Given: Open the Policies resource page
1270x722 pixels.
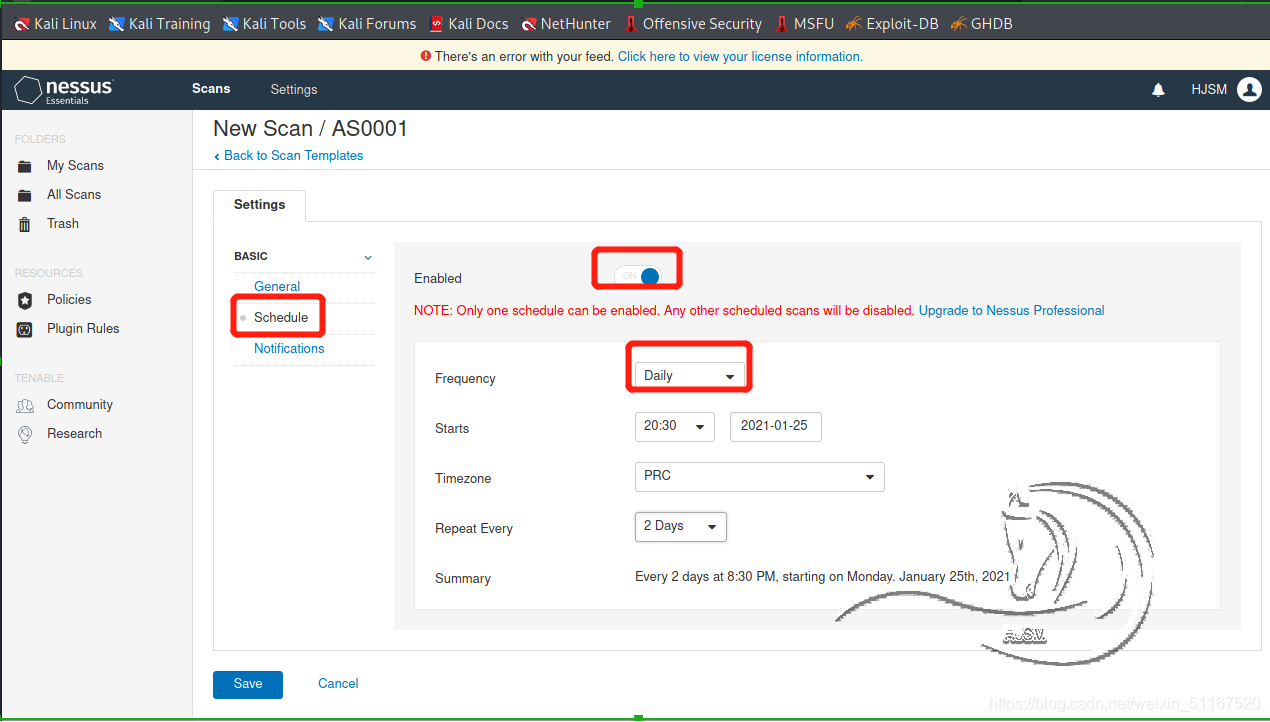Looking at the screenshot, I should pos(69,300).
